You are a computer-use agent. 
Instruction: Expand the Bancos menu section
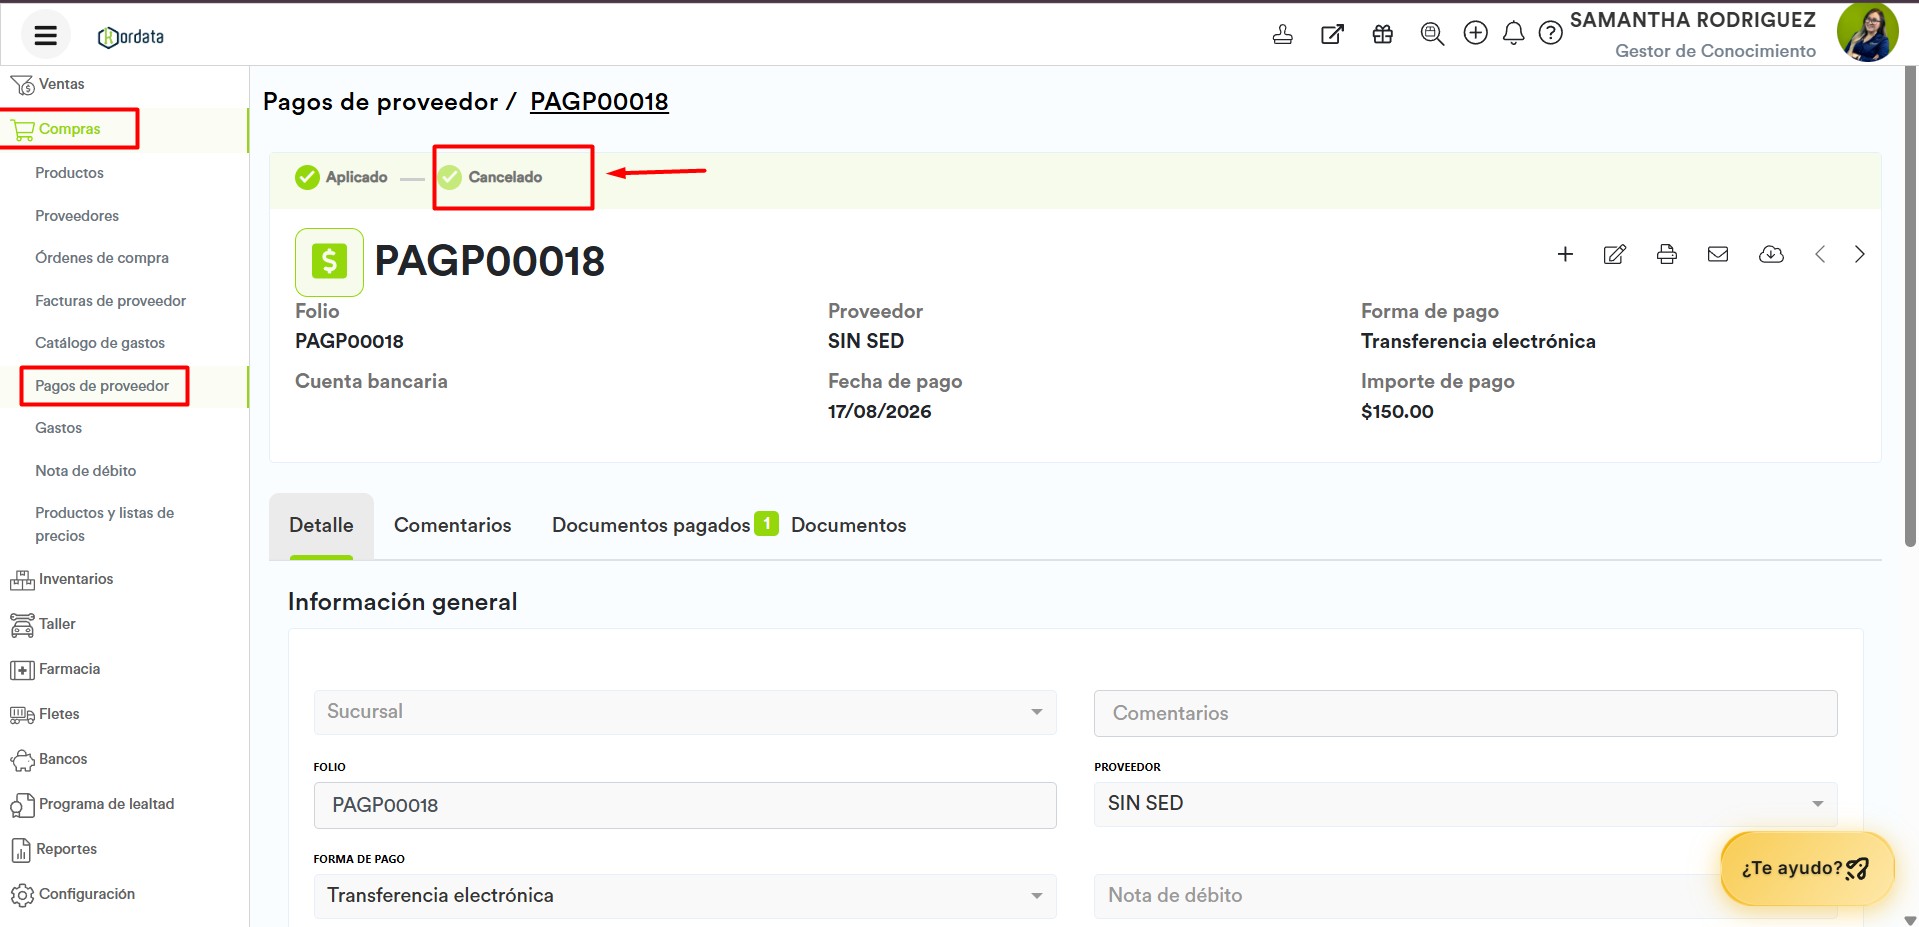(49, 759)
